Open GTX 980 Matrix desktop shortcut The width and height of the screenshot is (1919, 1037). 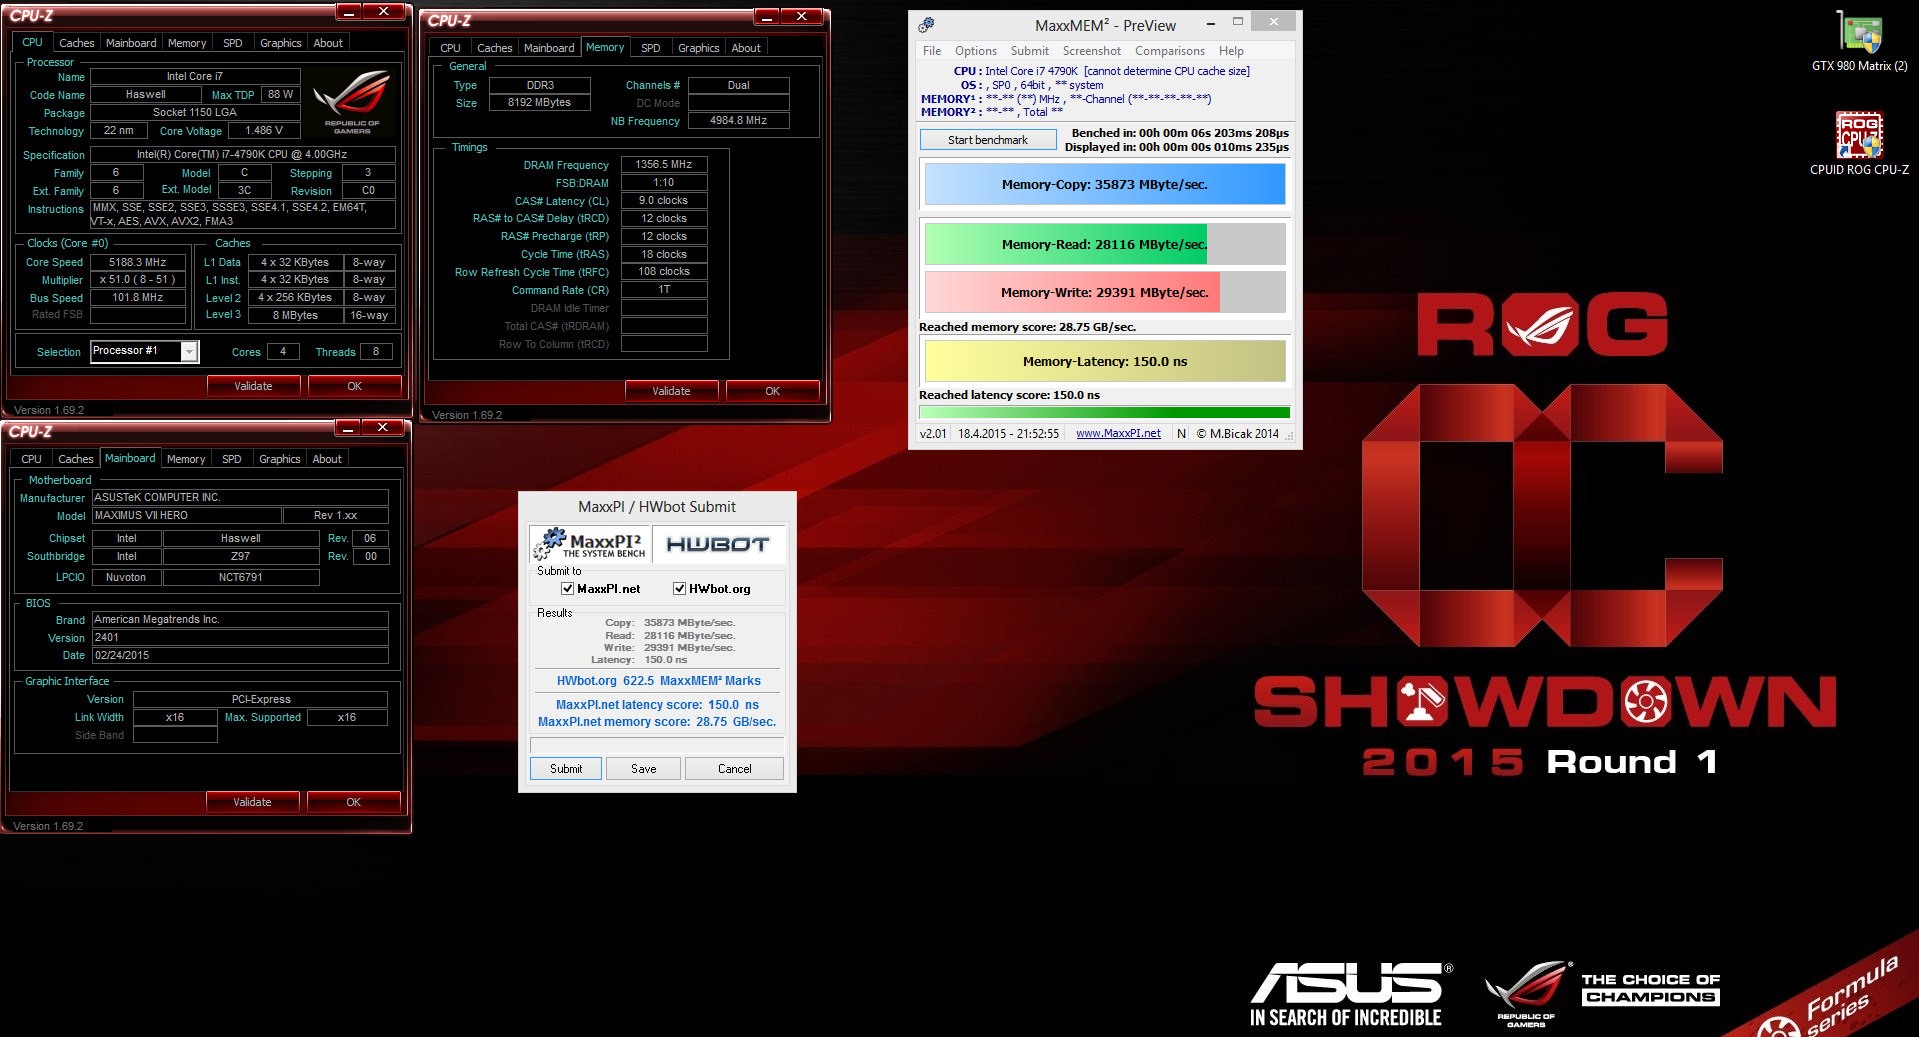pos(1859,41)
